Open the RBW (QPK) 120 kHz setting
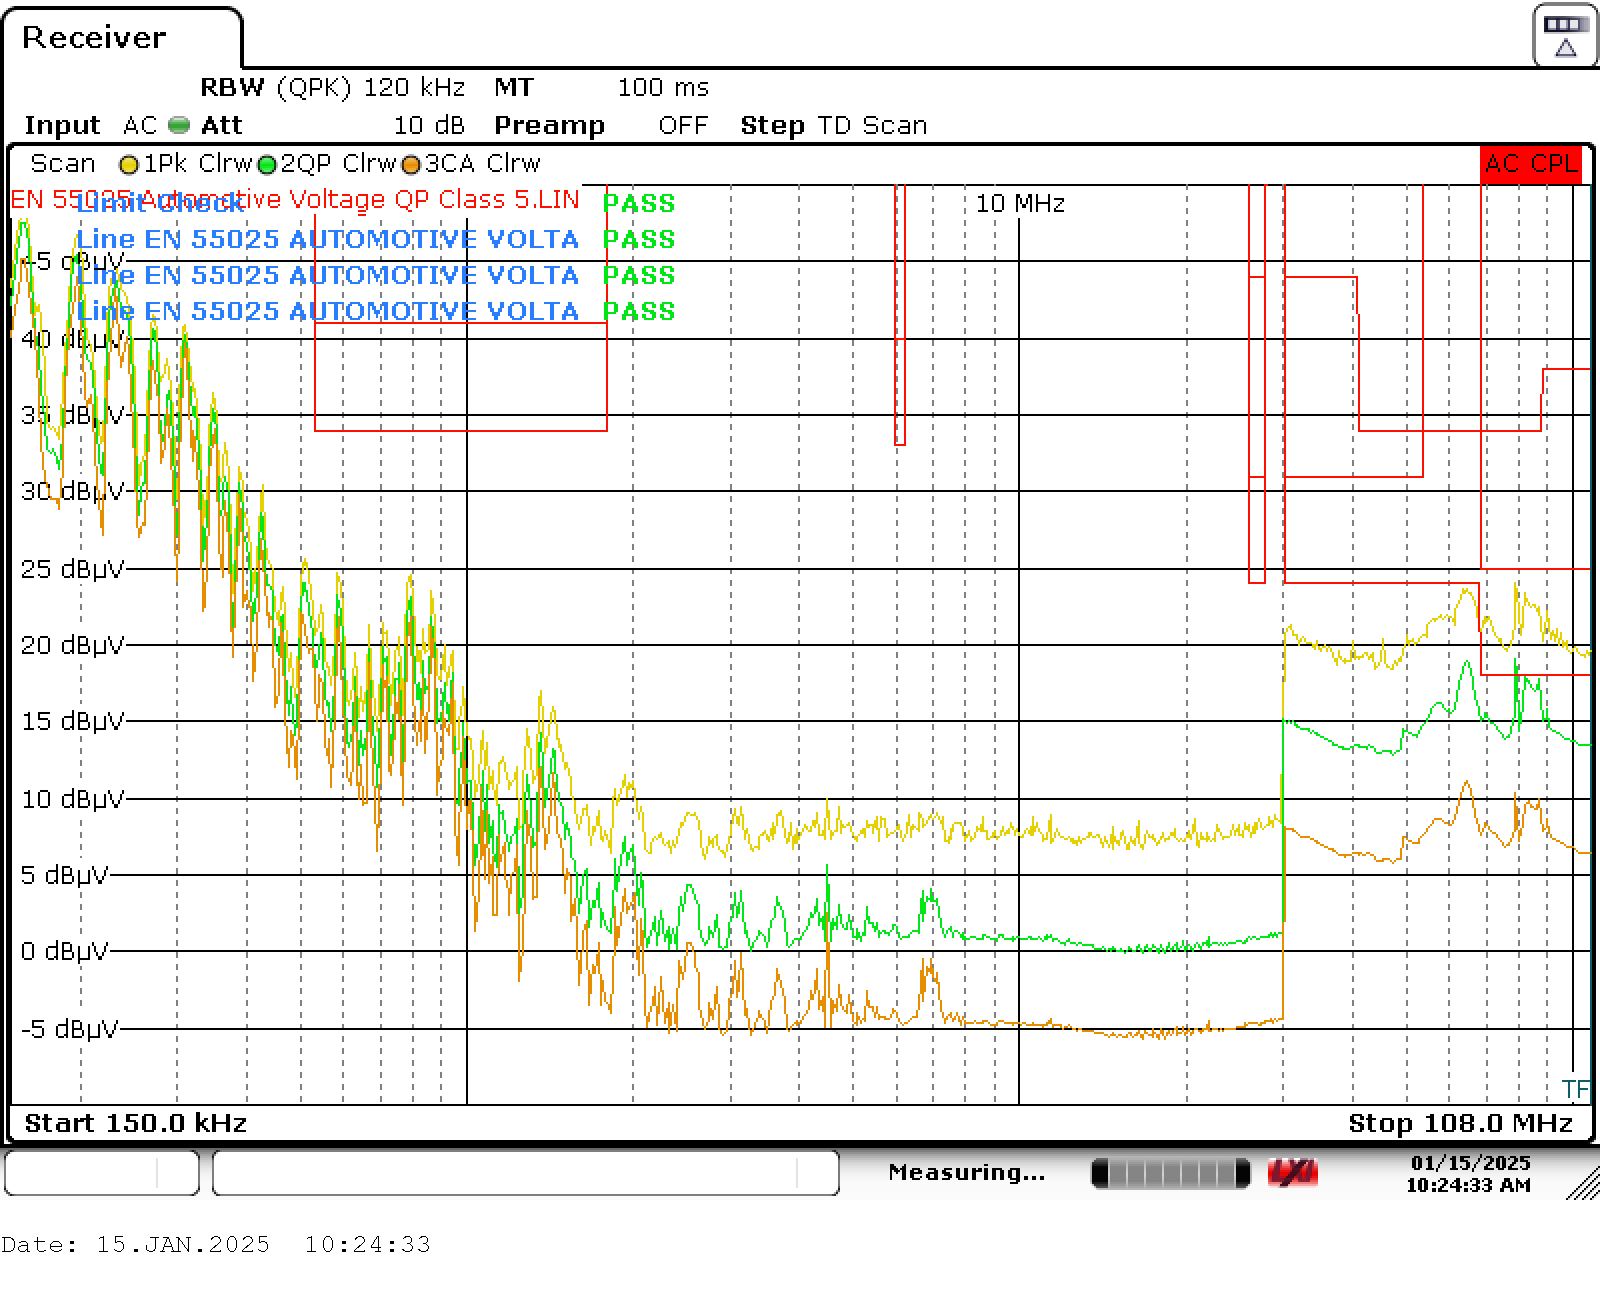Screen dimensions: 1600x1292 [332, 87]
